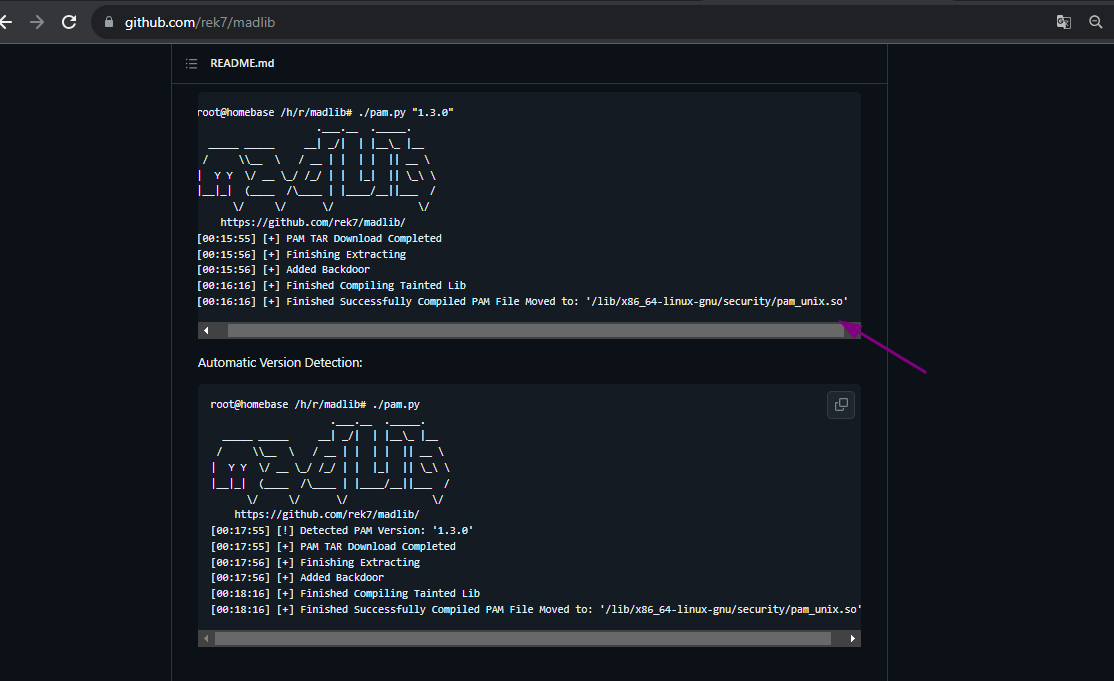
Task: Click the github.com/rek7/madlib address bar
Action: (x=200, y=22)
